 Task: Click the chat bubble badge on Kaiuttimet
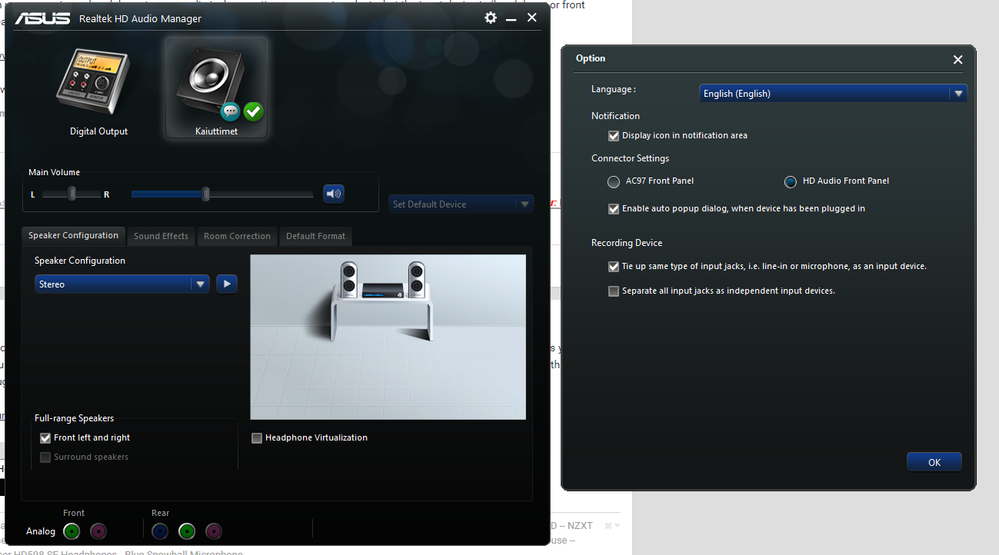(x=231, y=112)
